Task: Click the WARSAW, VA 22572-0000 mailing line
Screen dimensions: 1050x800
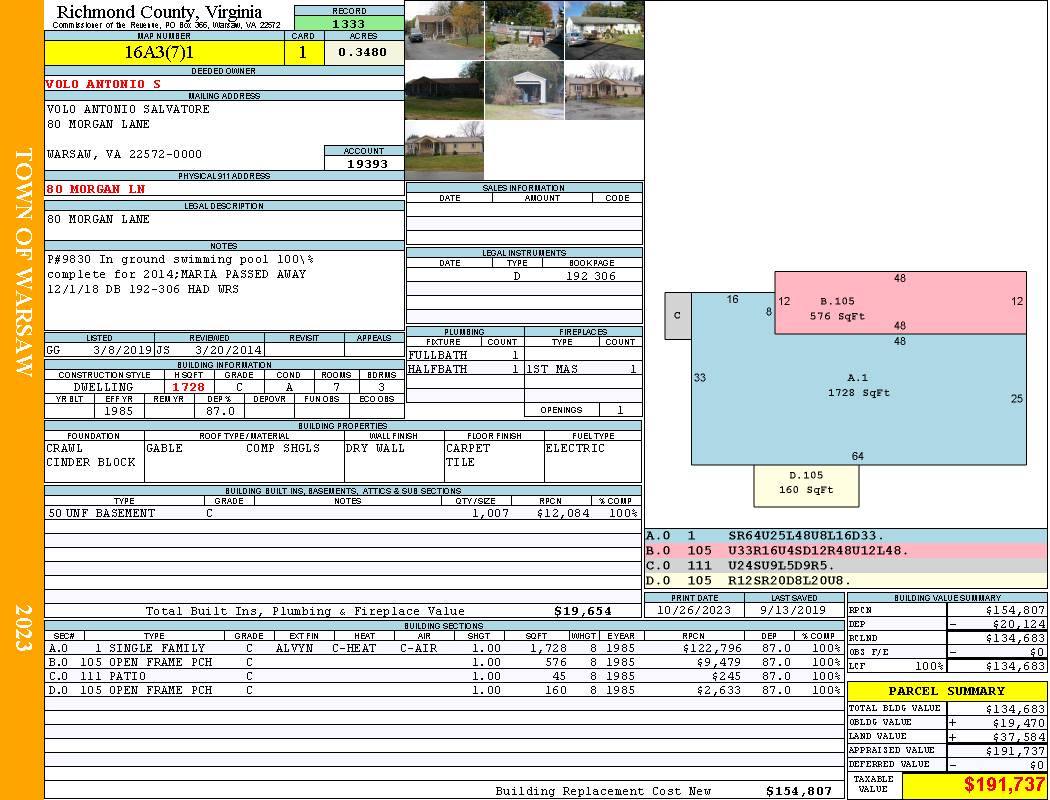Action: (x=125, y=154)
